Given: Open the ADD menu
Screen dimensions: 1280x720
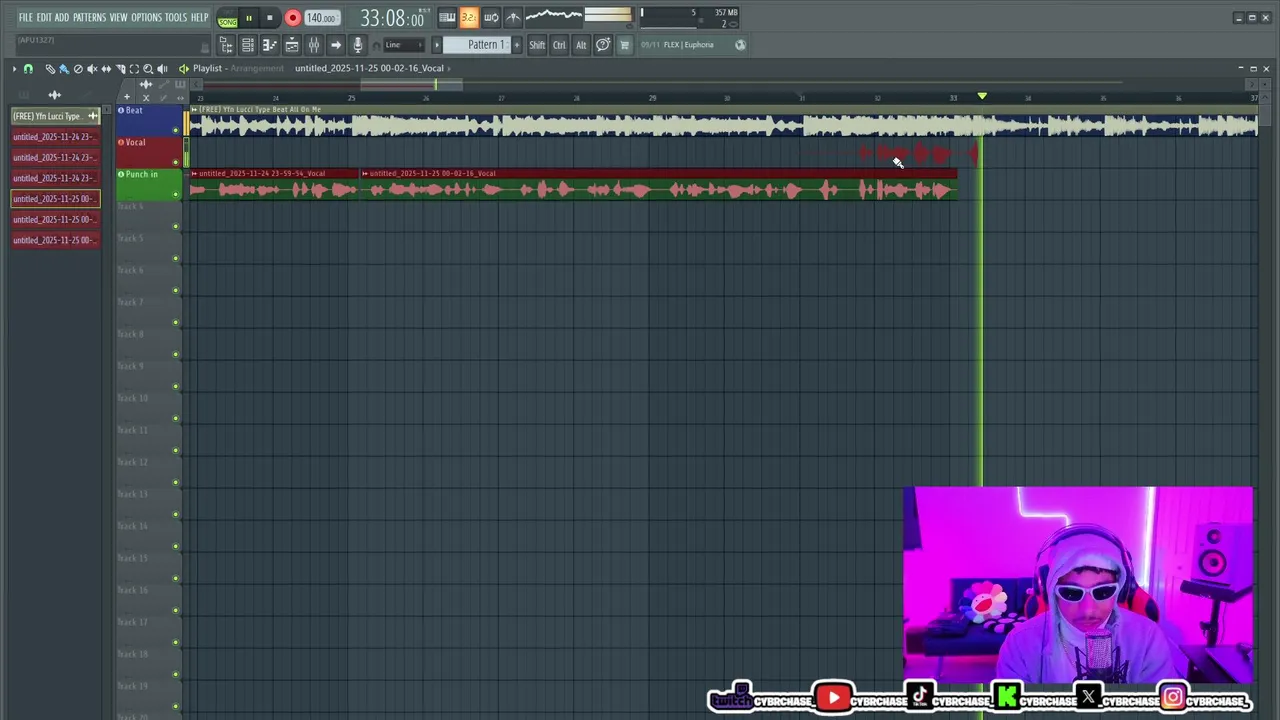Looking at the screenshot, I should click(62, 18).
